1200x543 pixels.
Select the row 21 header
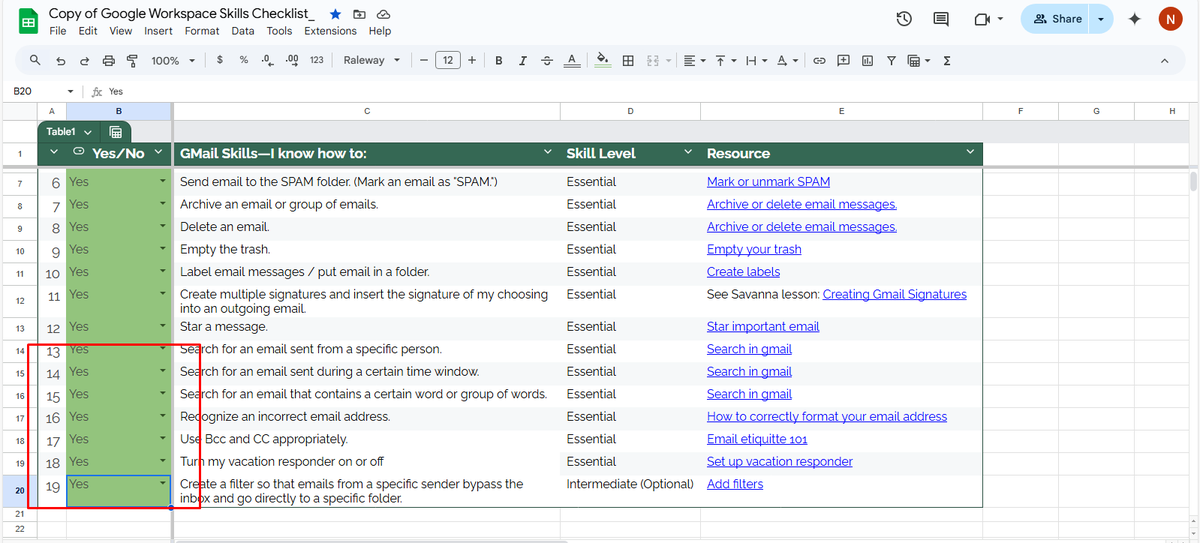(20, 513)
